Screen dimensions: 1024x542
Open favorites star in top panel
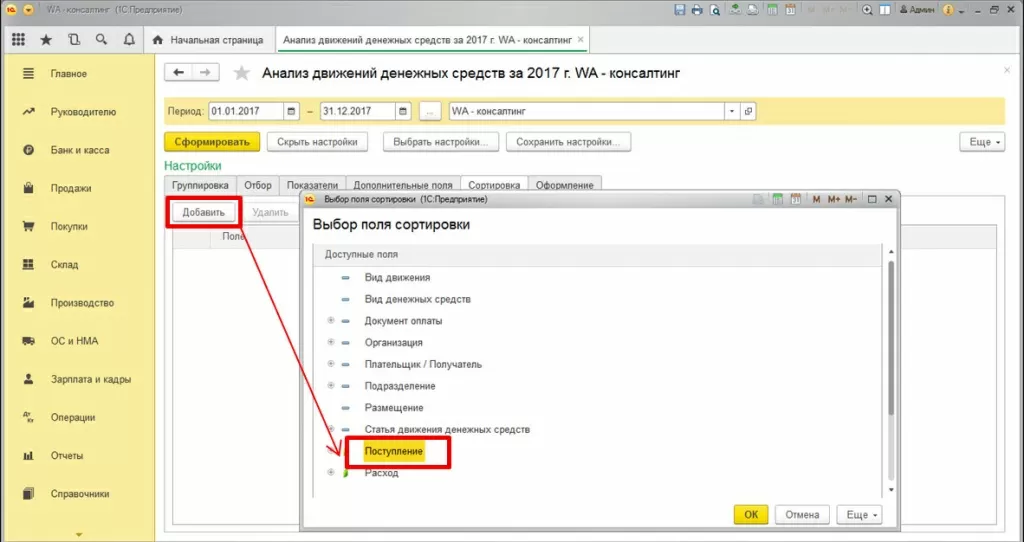click(46, 40)
